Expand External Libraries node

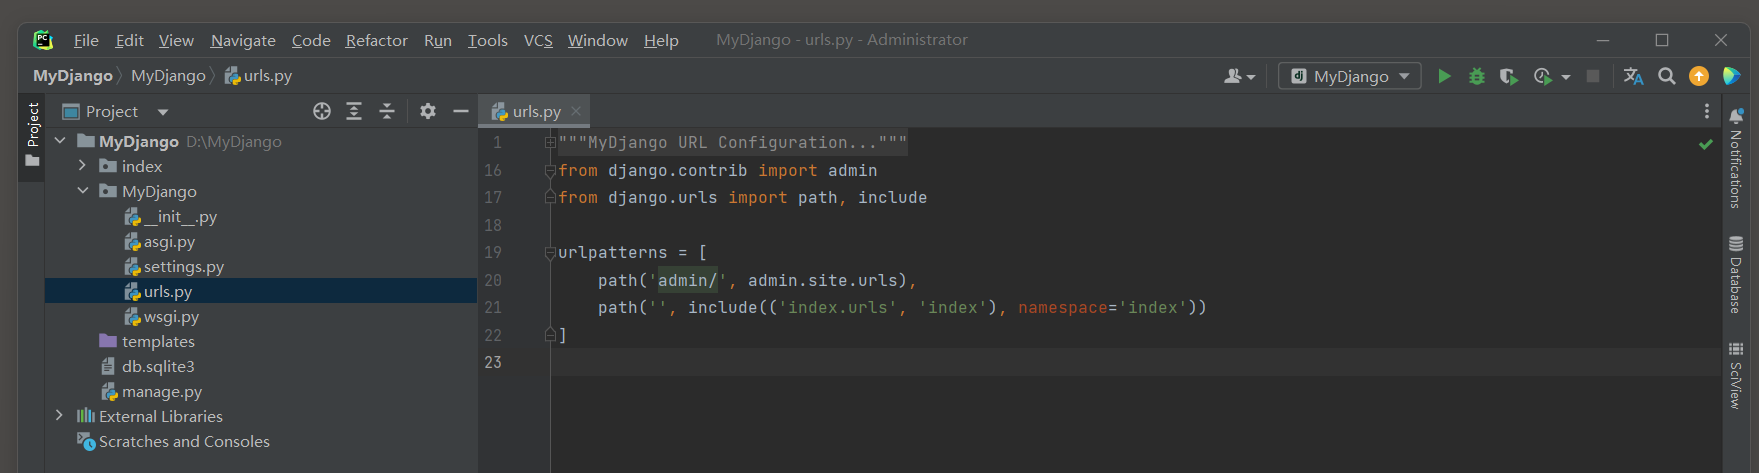coord(60,415)
